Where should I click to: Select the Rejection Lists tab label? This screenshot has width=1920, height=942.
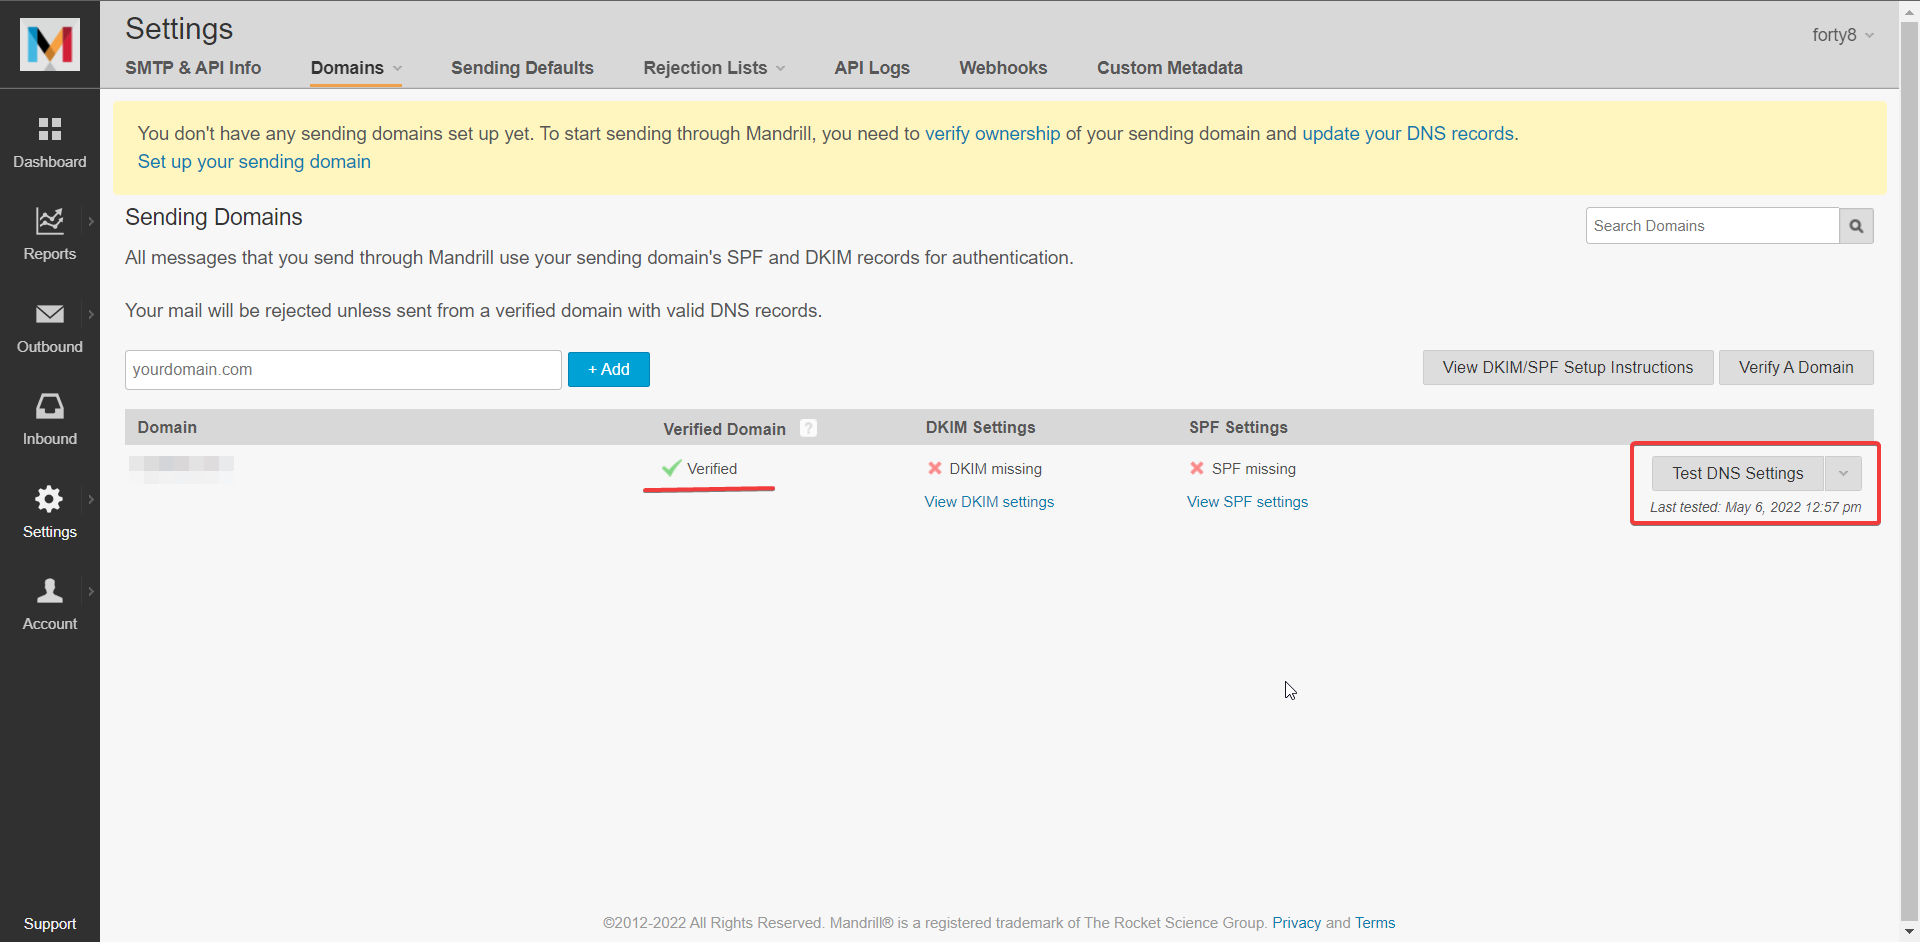pos(705,68)
